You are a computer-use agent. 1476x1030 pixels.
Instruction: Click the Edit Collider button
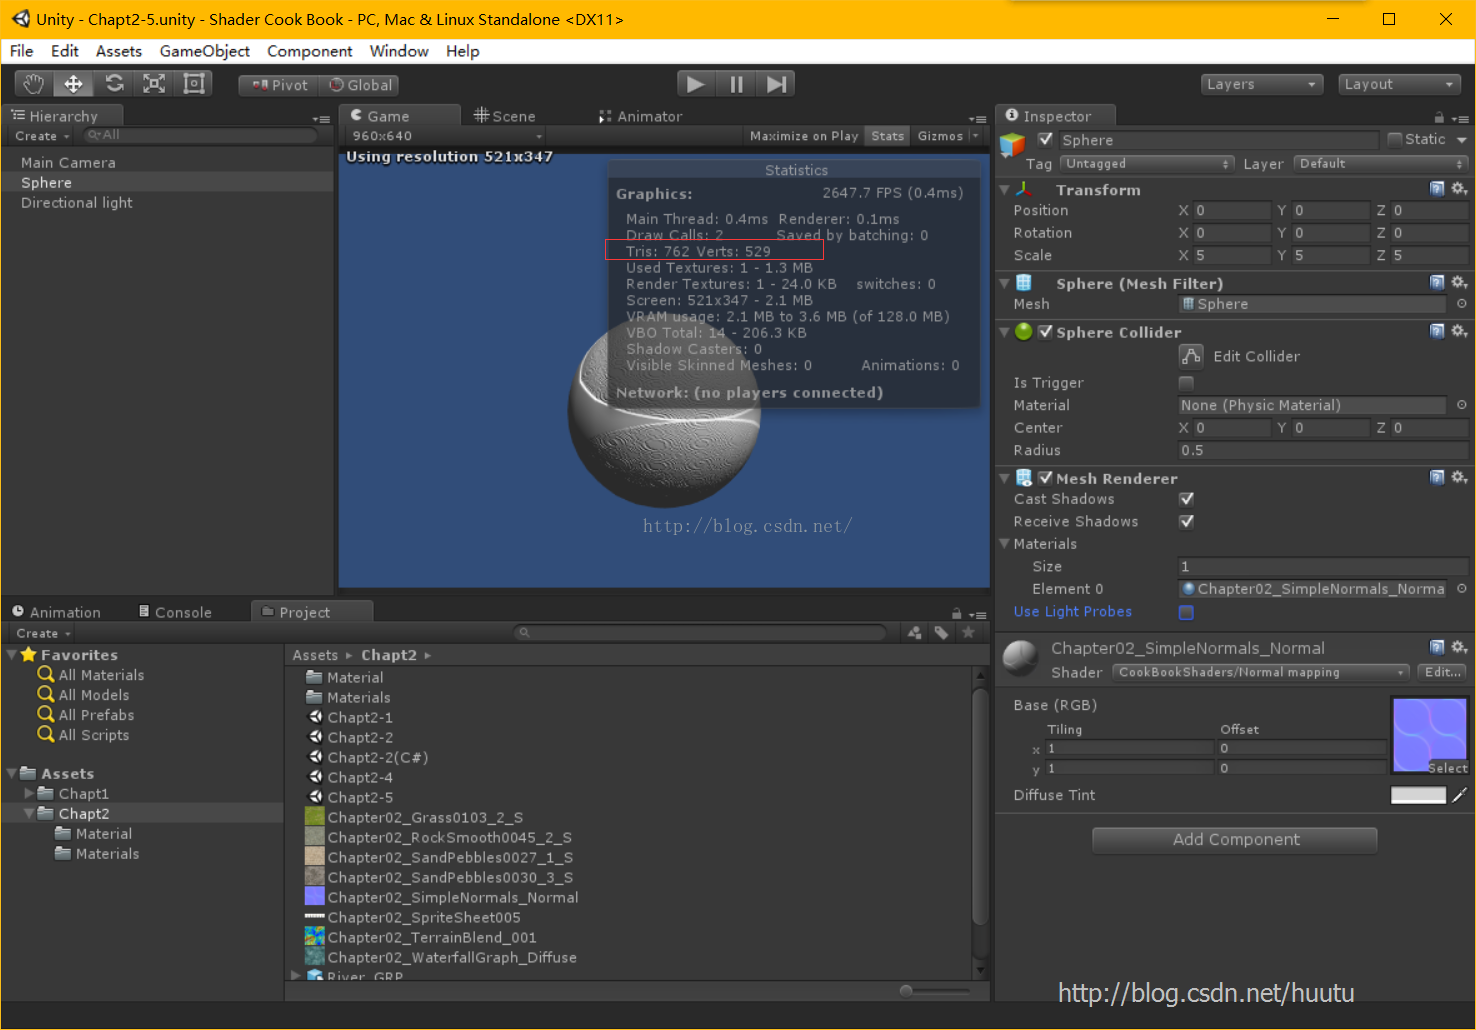coord(1191,356)
